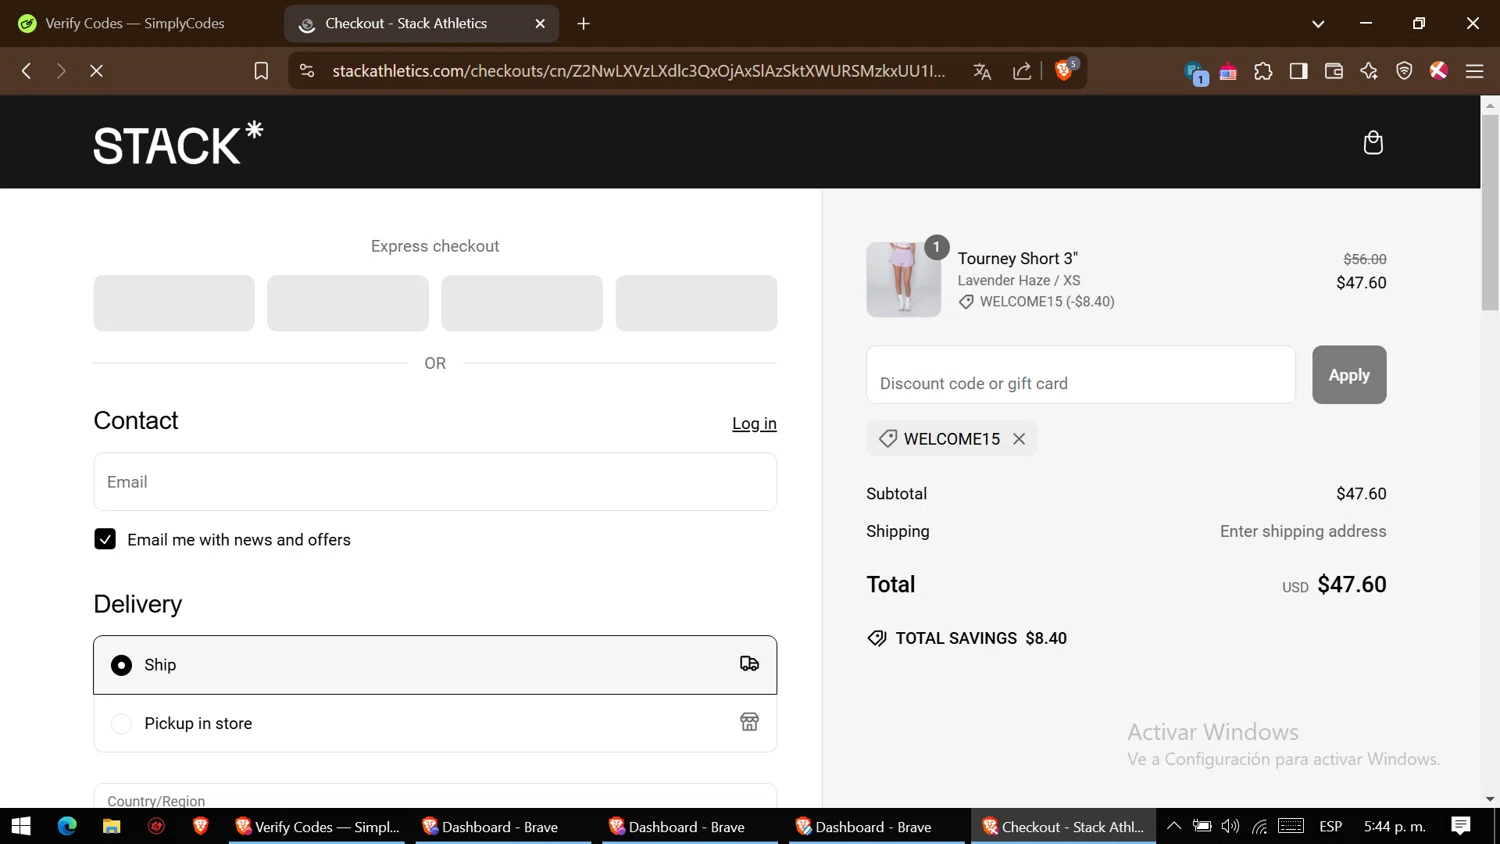Click the ESP language indicator

[x=1330, y=826]
